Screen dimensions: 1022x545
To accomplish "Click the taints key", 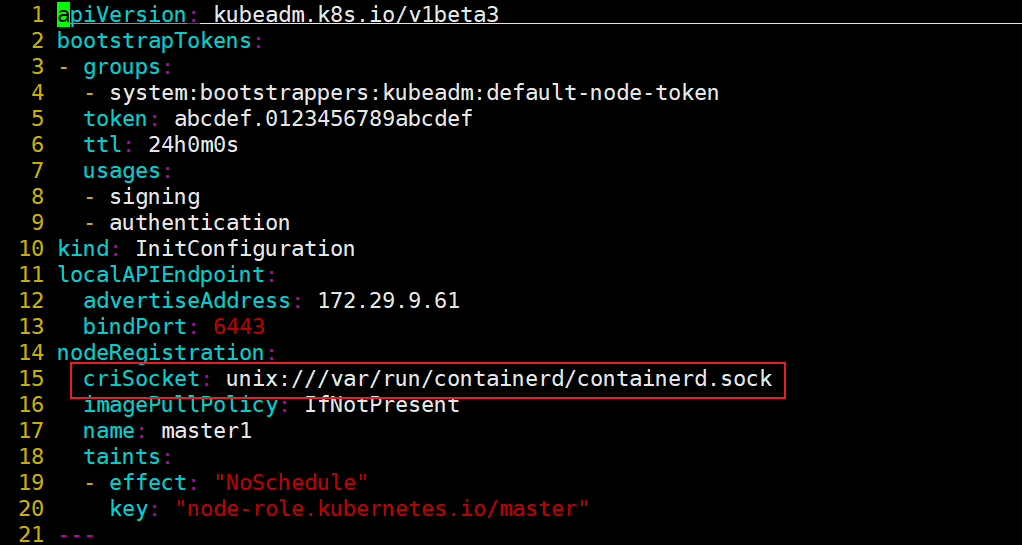I will 122,457.
